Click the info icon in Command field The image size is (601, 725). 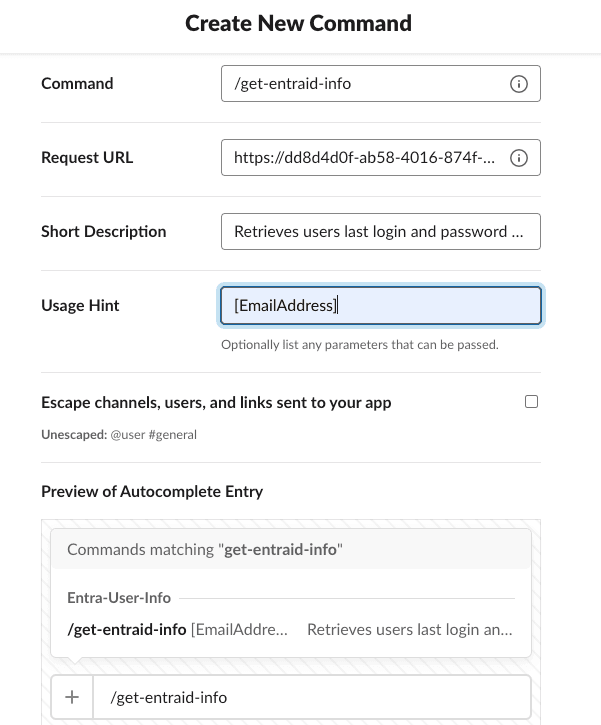pyautogui.click(x=519, y=84)
